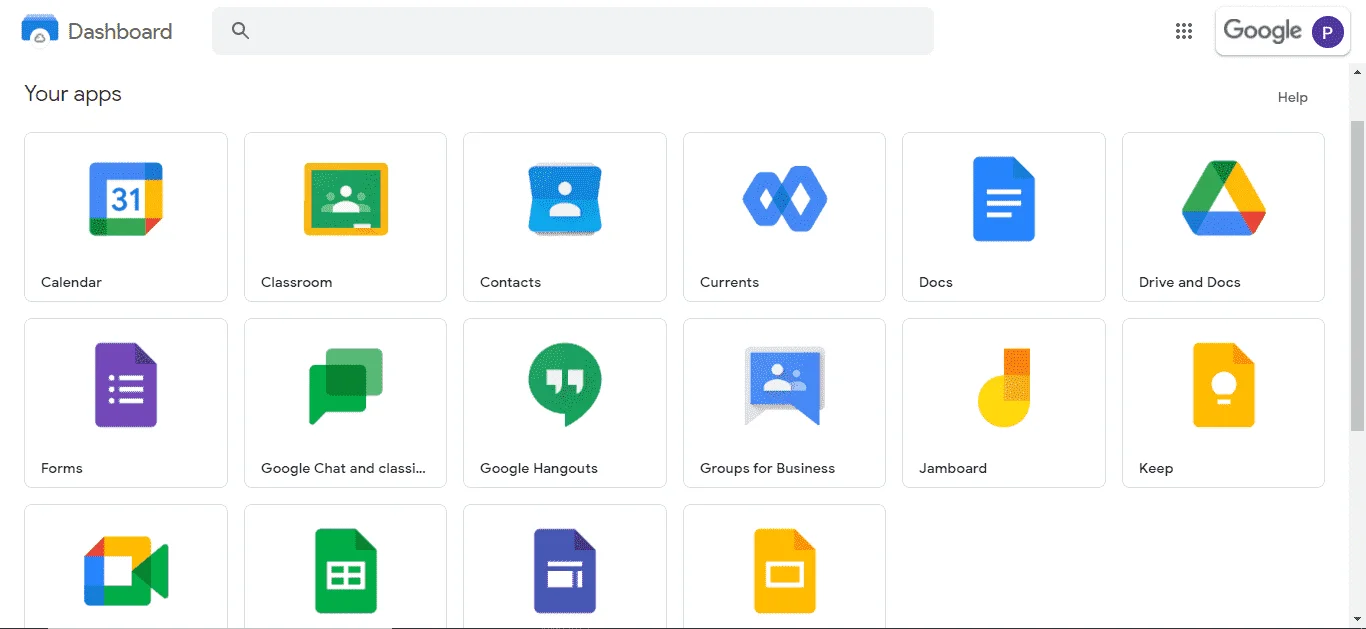Open the blue-purple Sites icon
1366x629 pixels.
coord(565,571)
